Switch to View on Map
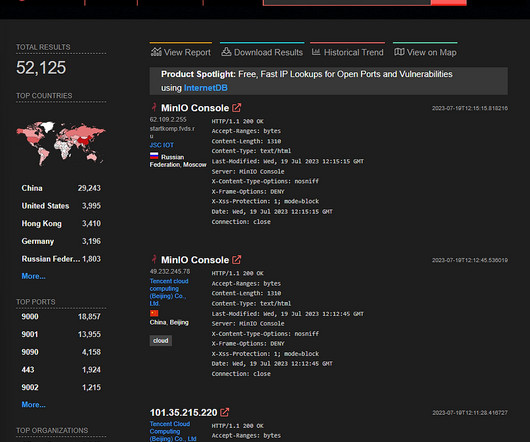Image resolution: width=530 pixels, height=442 pixels. pyautogui.click(x=425, y=52)
